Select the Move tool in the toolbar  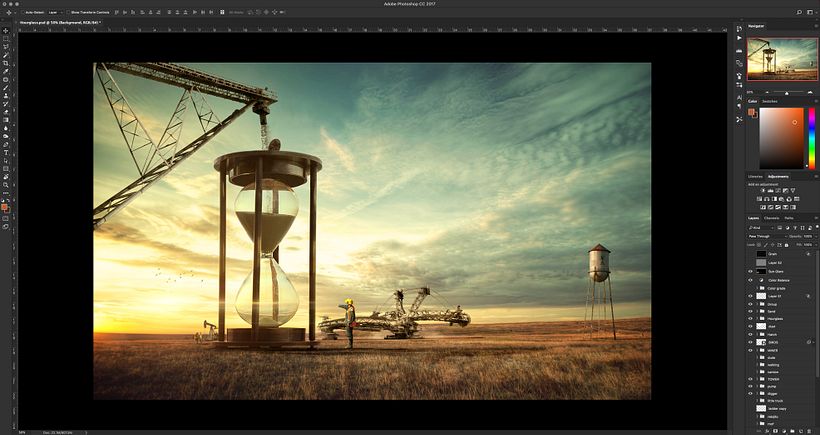(x=6, y=30)
